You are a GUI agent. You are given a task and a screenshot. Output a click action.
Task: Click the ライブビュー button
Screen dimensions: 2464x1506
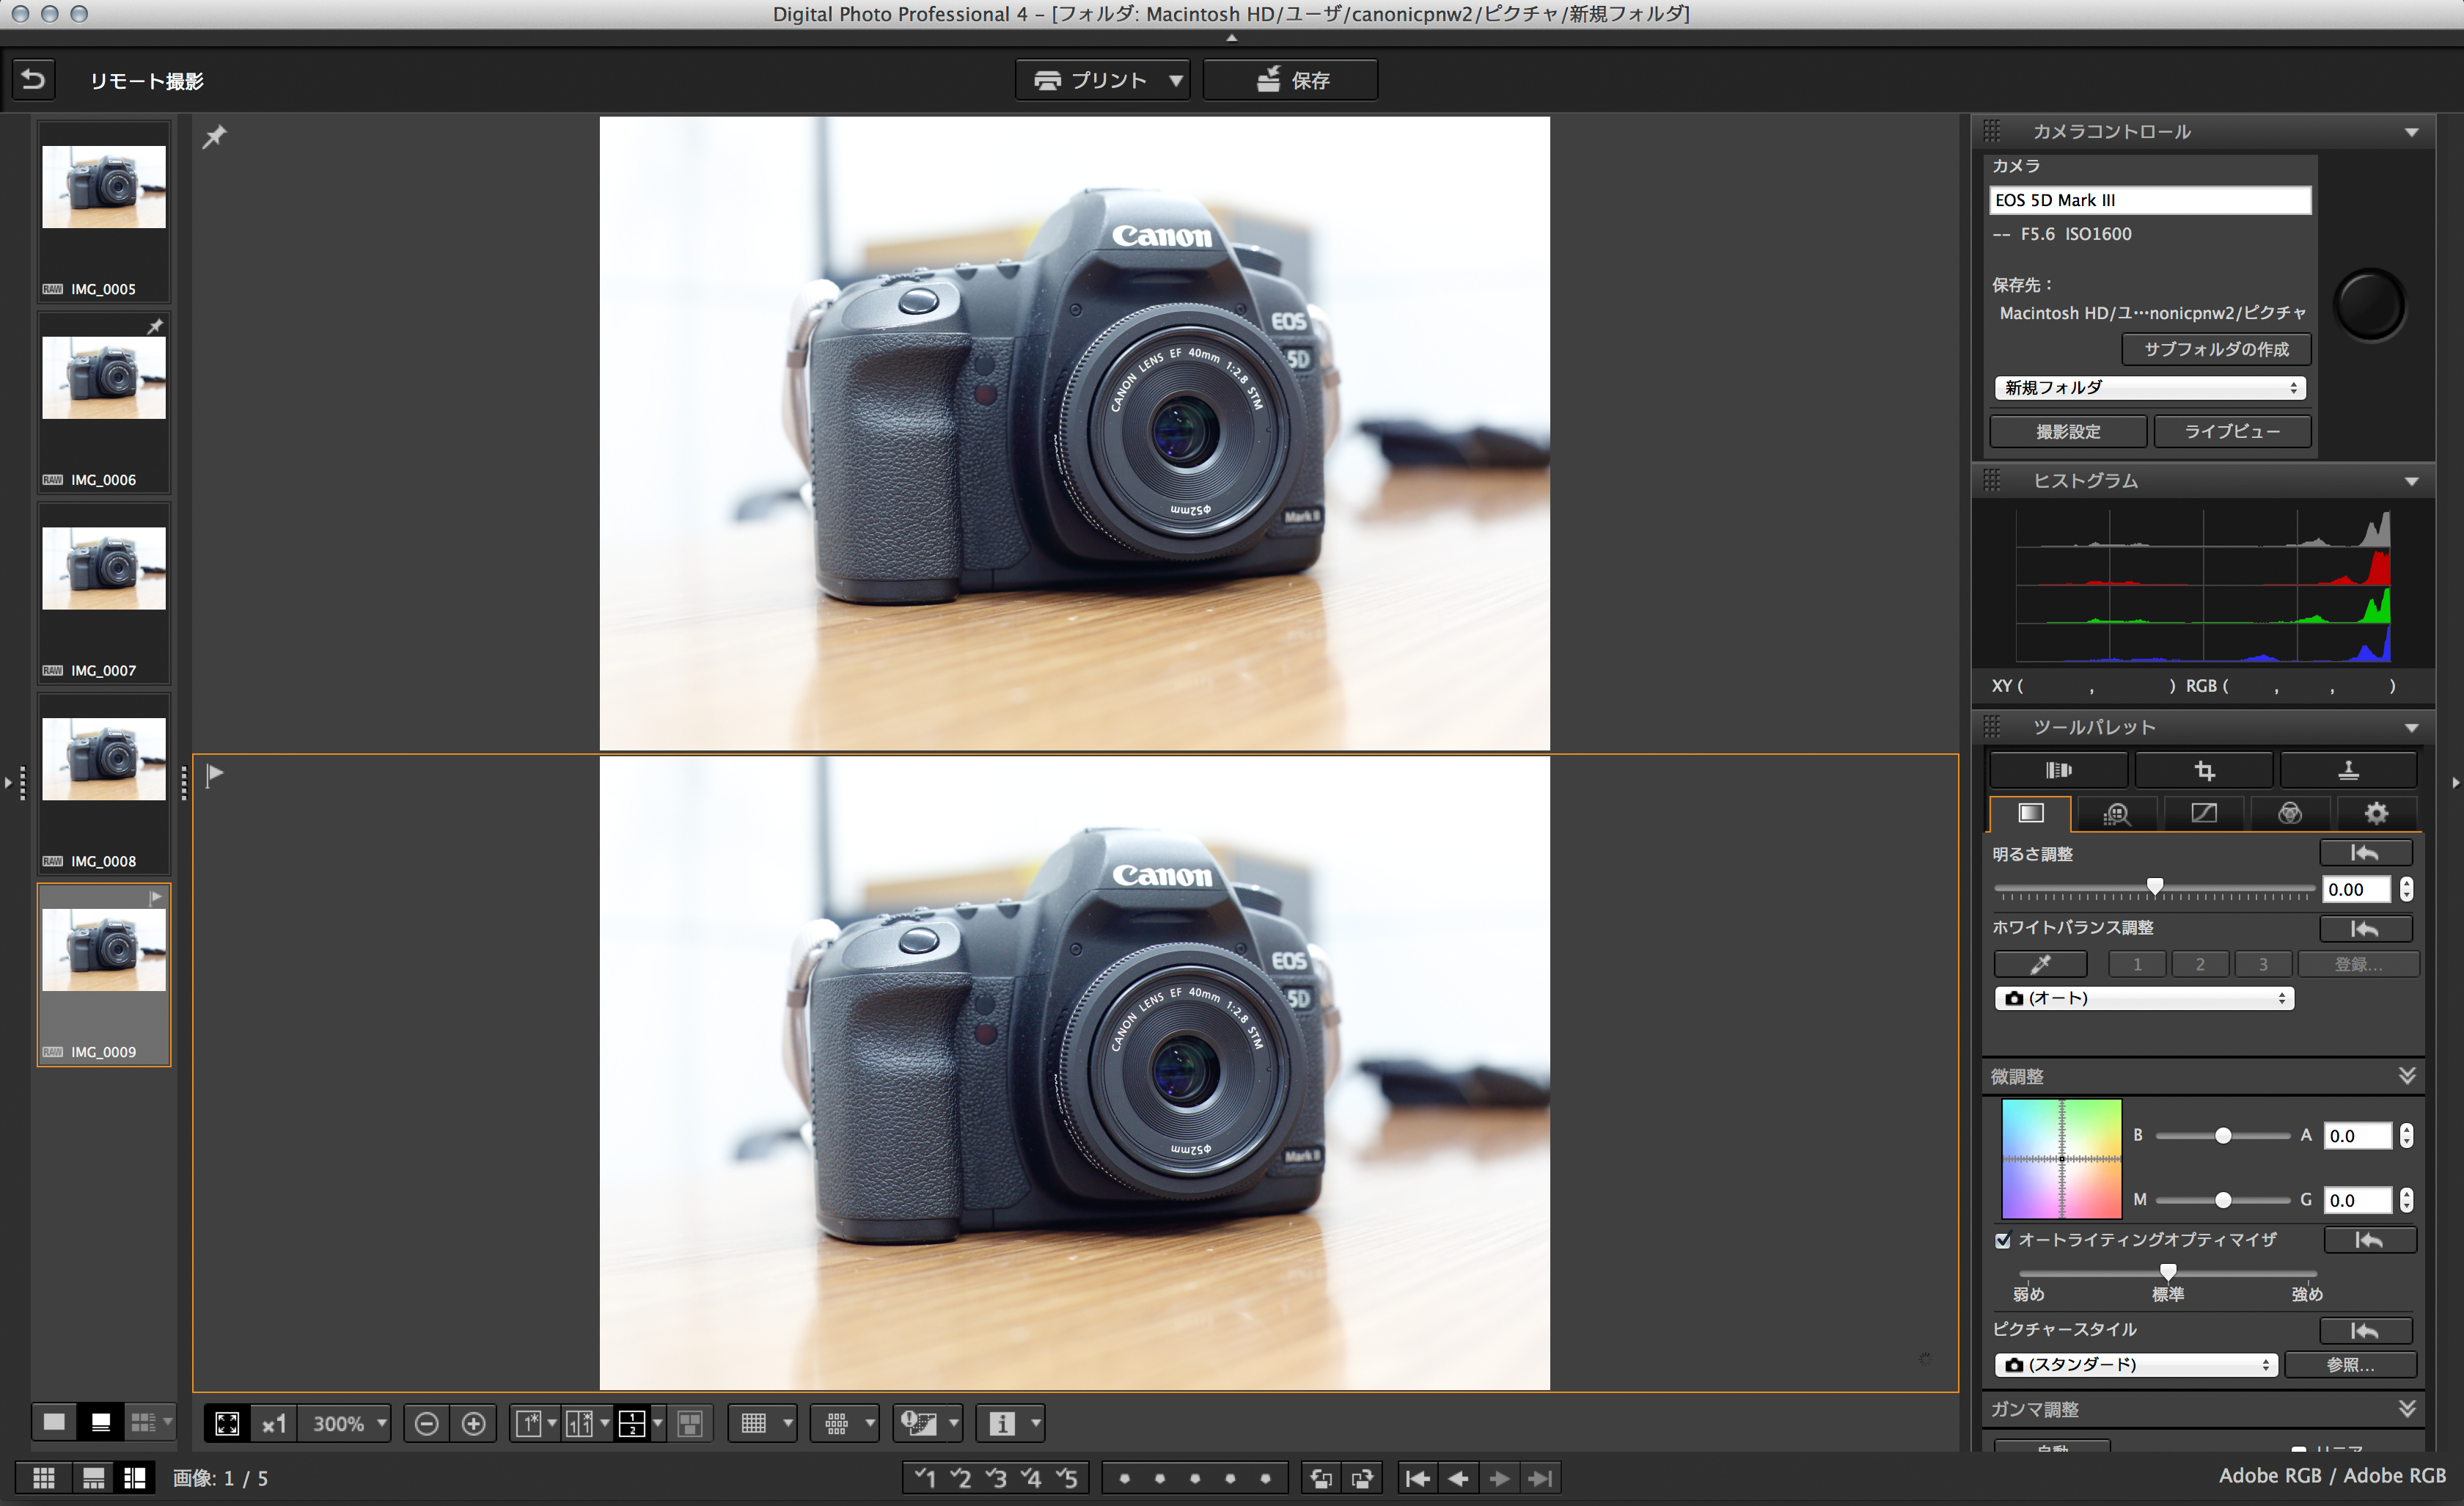click(2231, 432)
